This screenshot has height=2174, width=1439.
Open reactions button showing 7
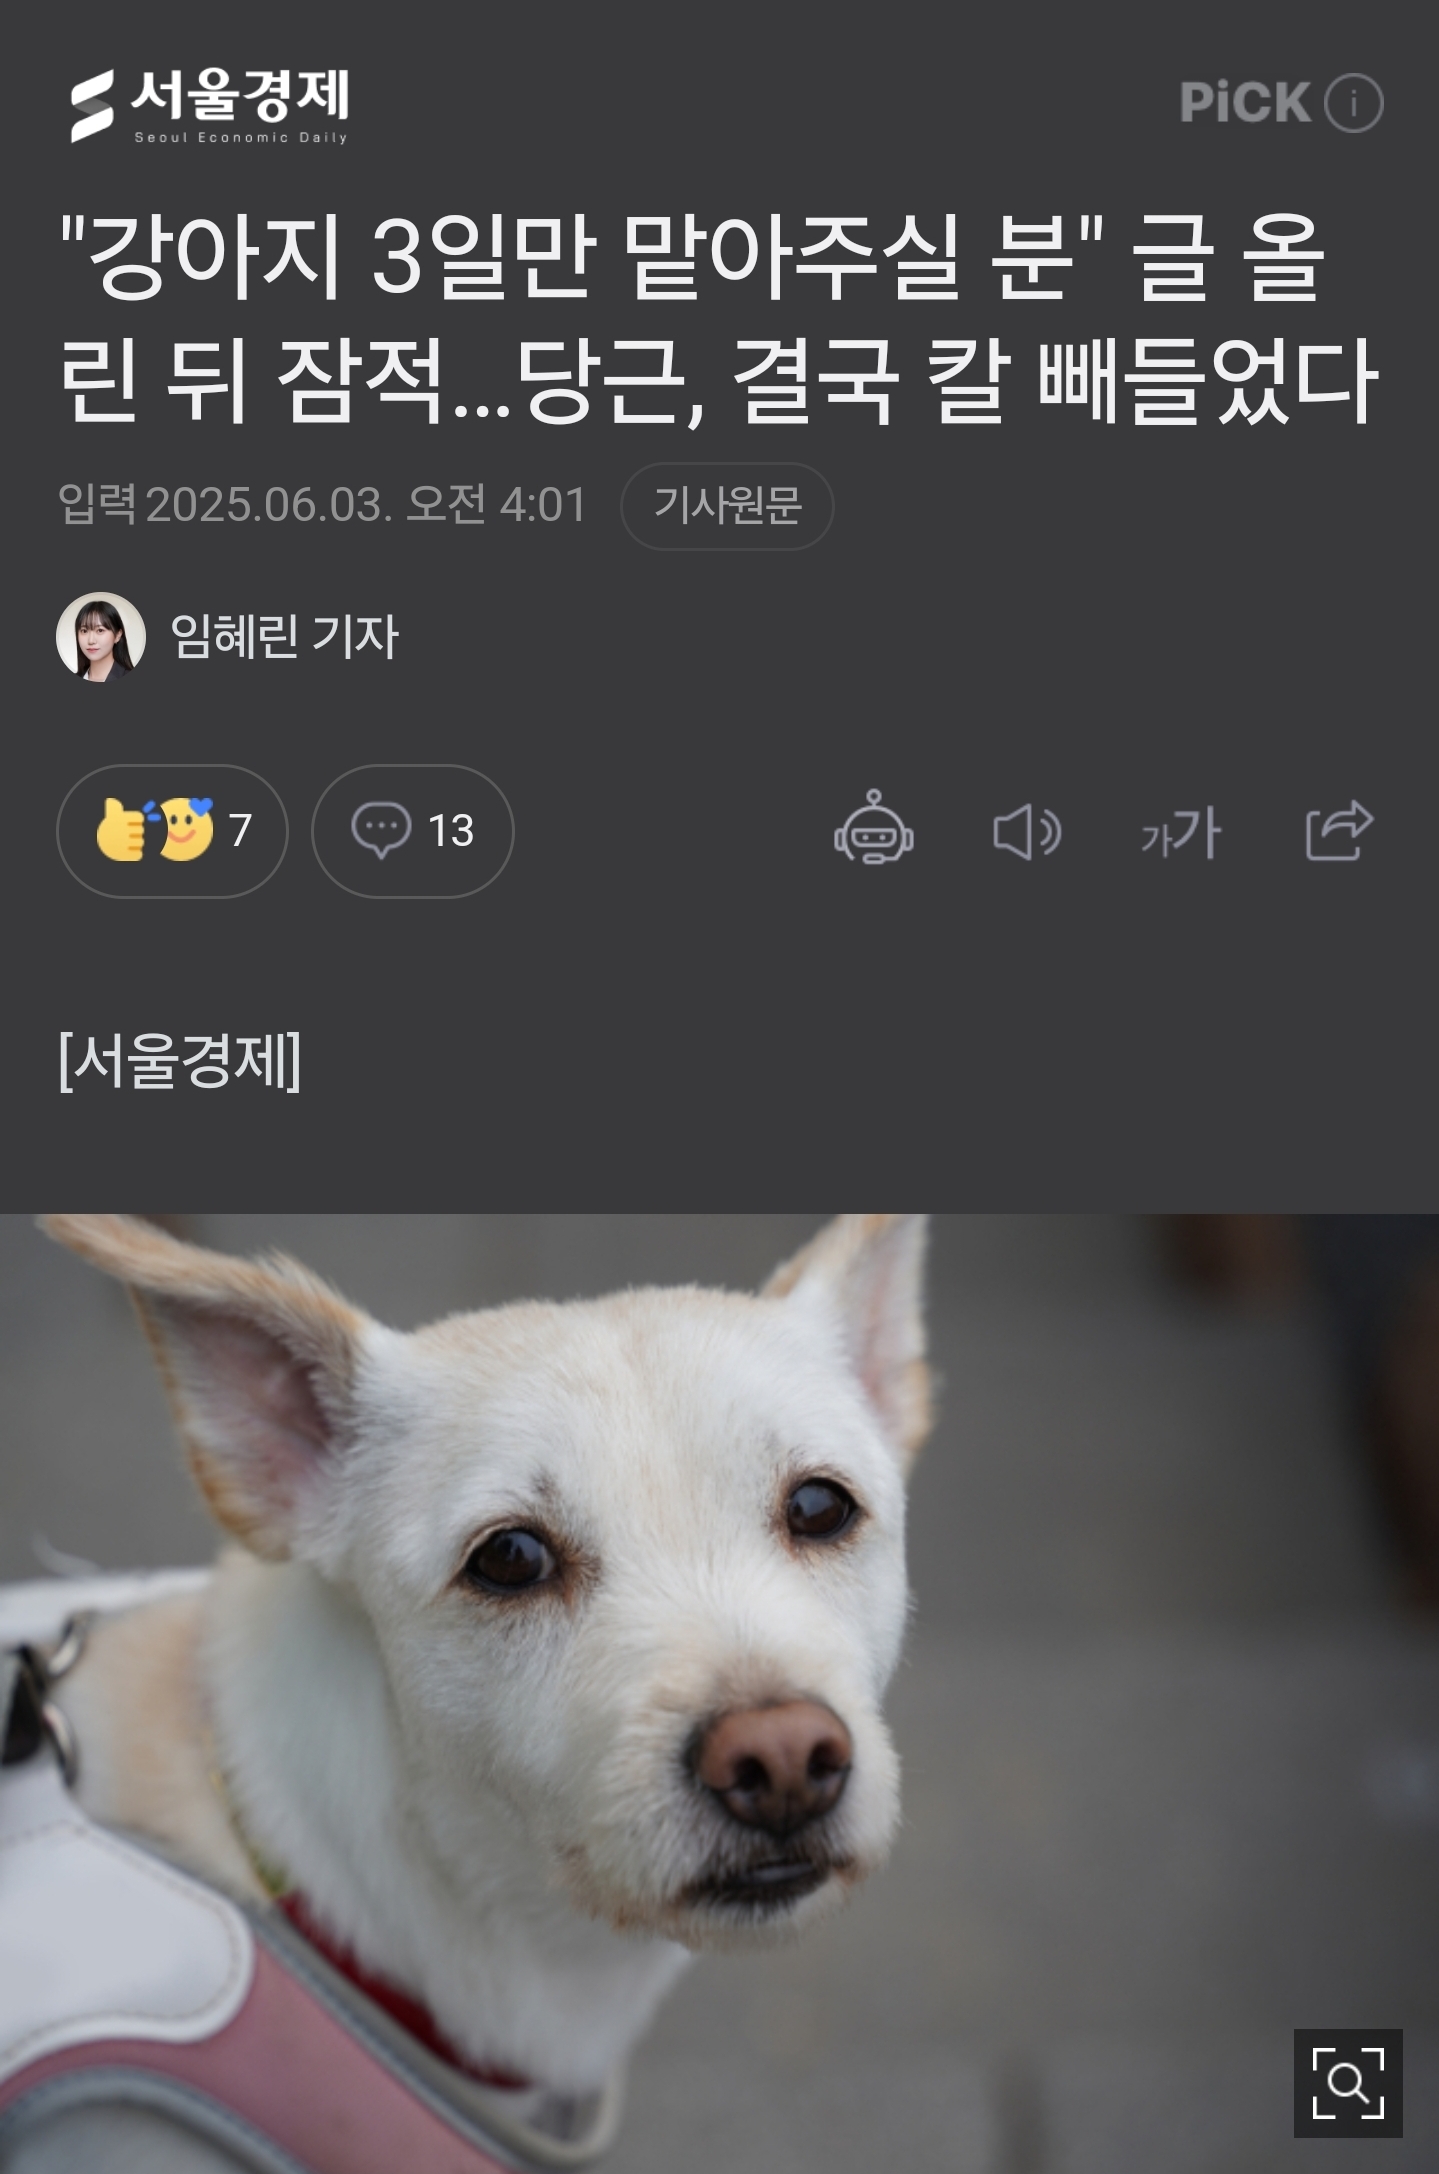click(x=172, y=831)
